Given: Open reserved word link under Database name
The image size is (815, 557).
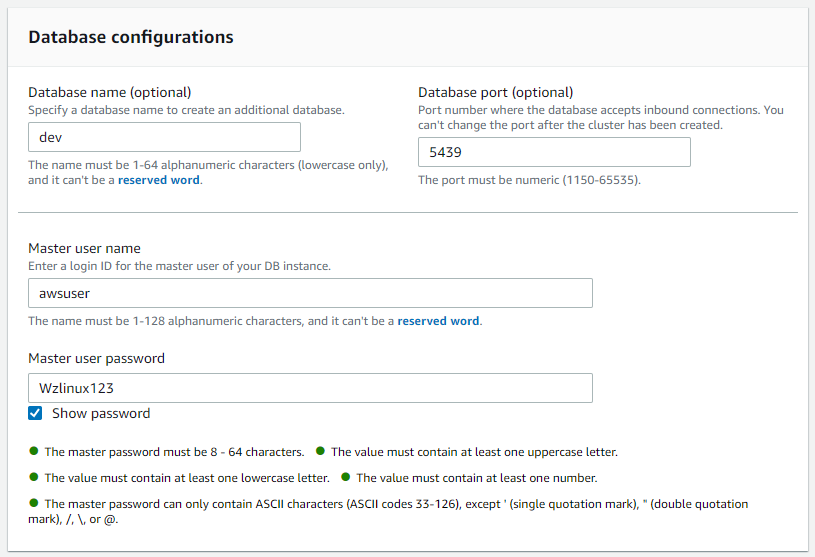Looking at the screenshot, I should click(x=159, y=180).
